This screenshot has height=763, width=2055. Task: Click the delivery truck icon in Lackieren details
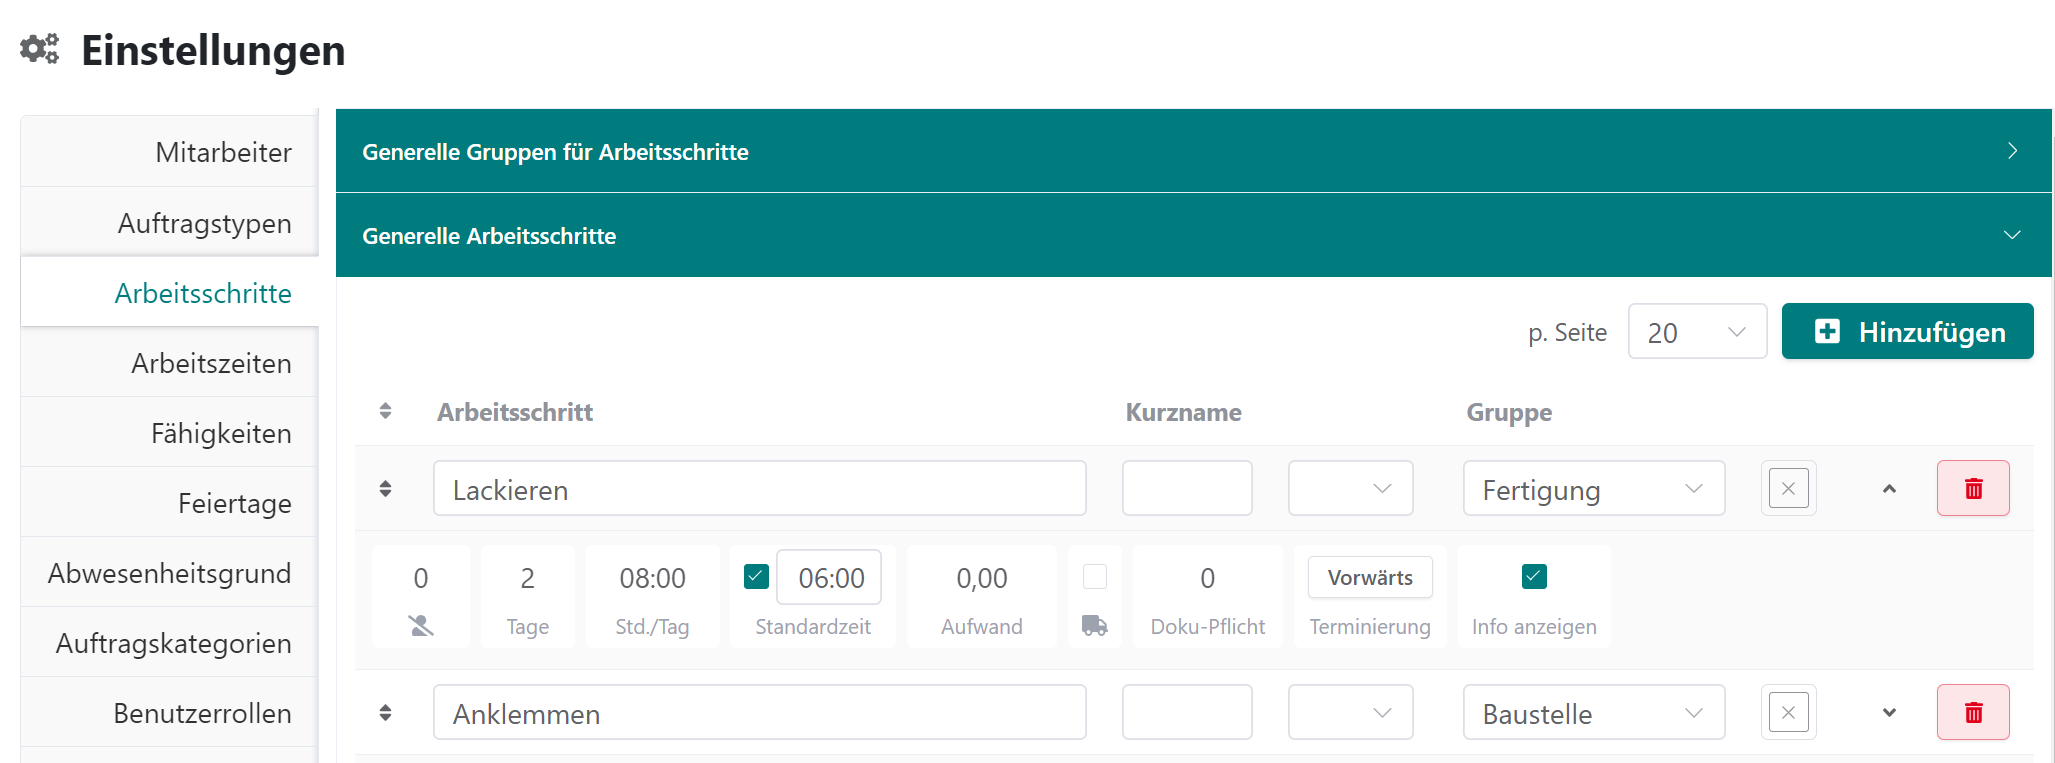(1094, 625)
